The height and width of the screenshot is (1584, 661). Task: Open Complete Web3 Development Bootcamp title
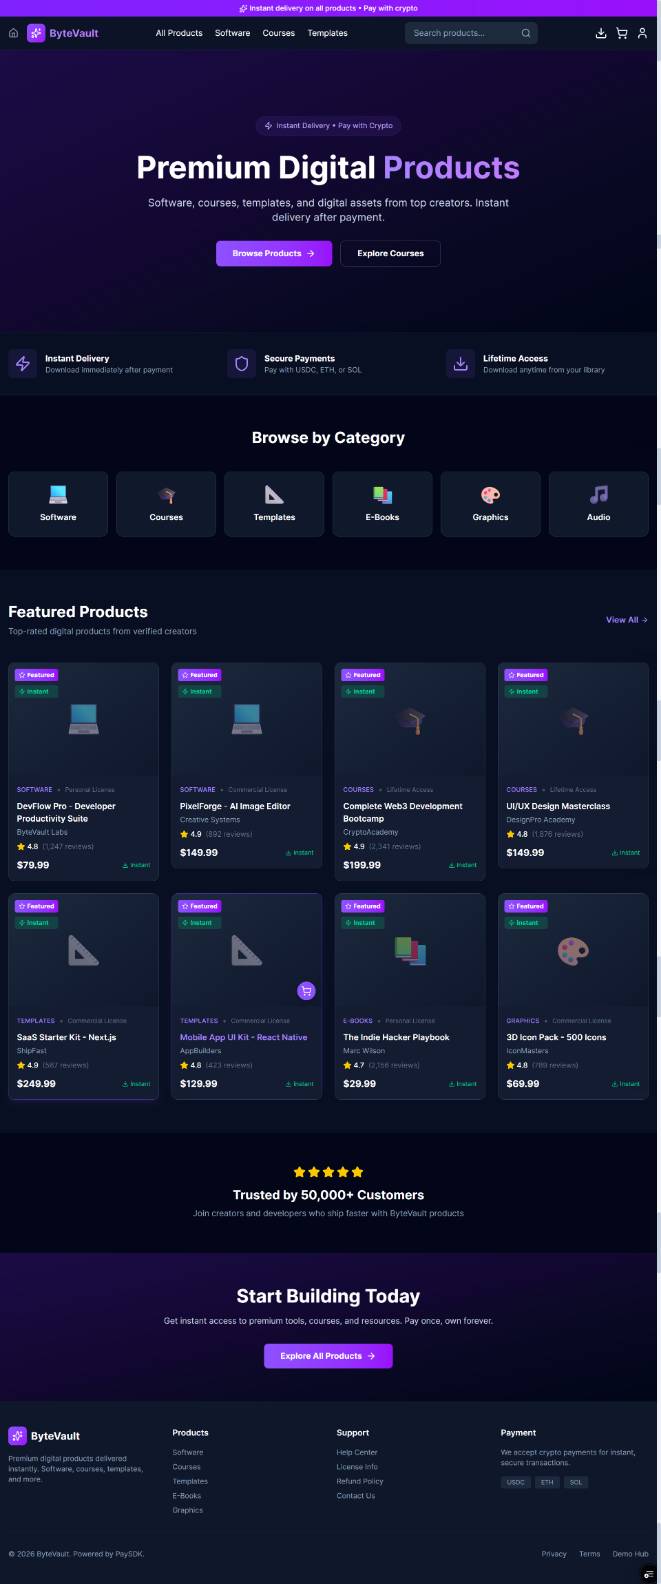point(403,812)
